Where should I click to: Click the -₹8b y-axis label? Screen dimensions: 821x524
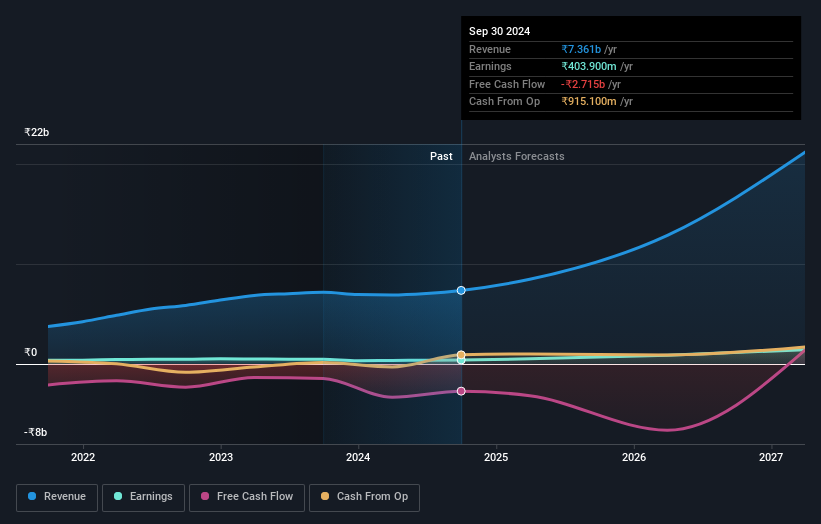36,432
